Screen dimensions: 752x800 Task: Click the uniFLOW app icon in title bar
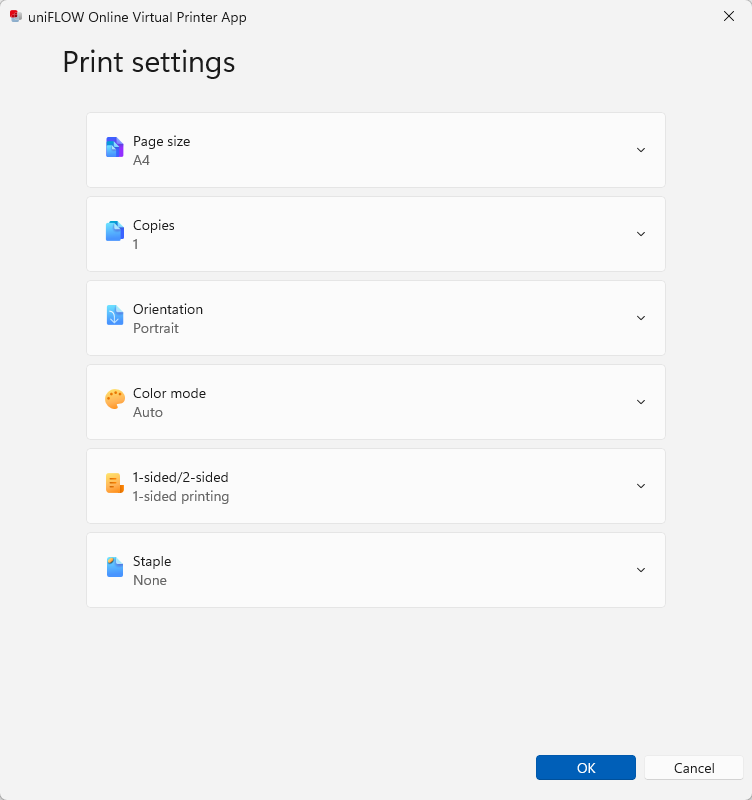coord(15,17)
